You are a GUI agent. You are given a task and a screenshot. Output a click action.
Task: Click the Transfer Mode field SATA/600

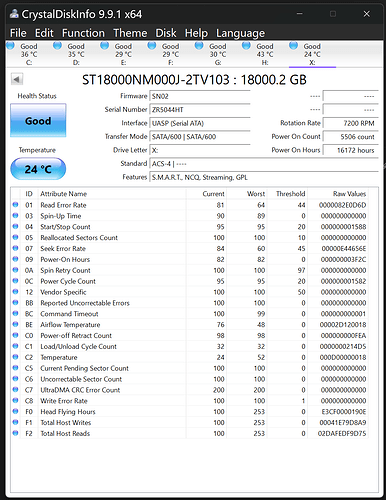200,137
